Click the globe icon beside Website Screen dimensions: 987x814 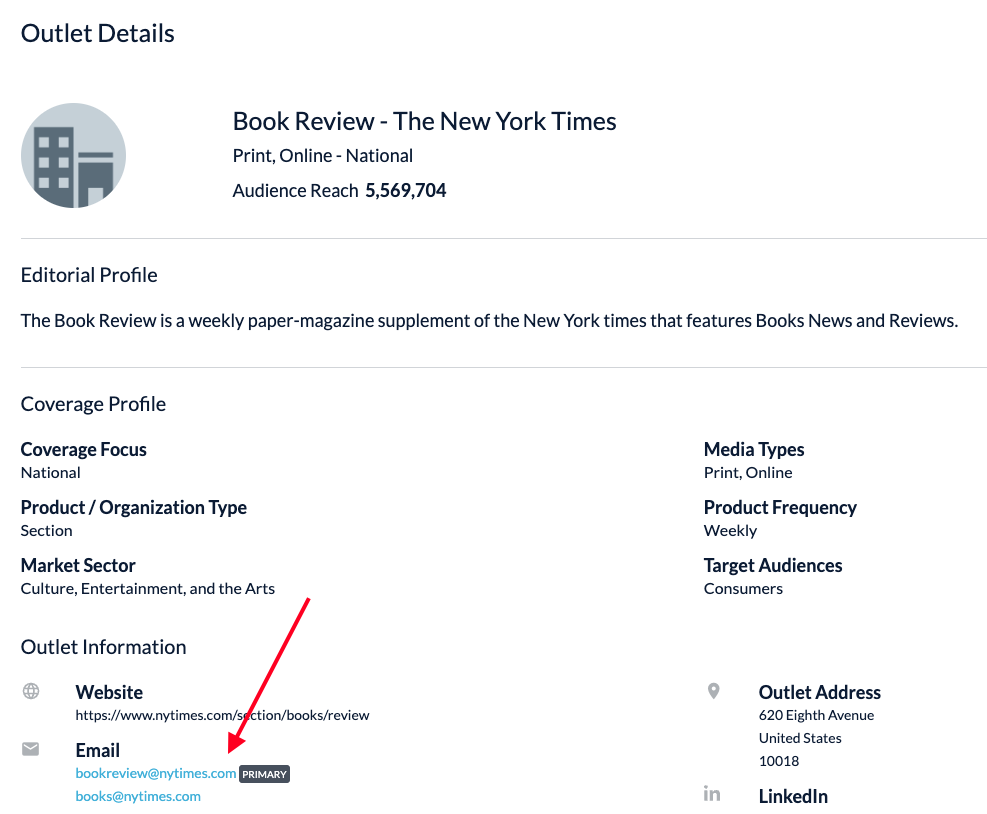coord(31,691)
